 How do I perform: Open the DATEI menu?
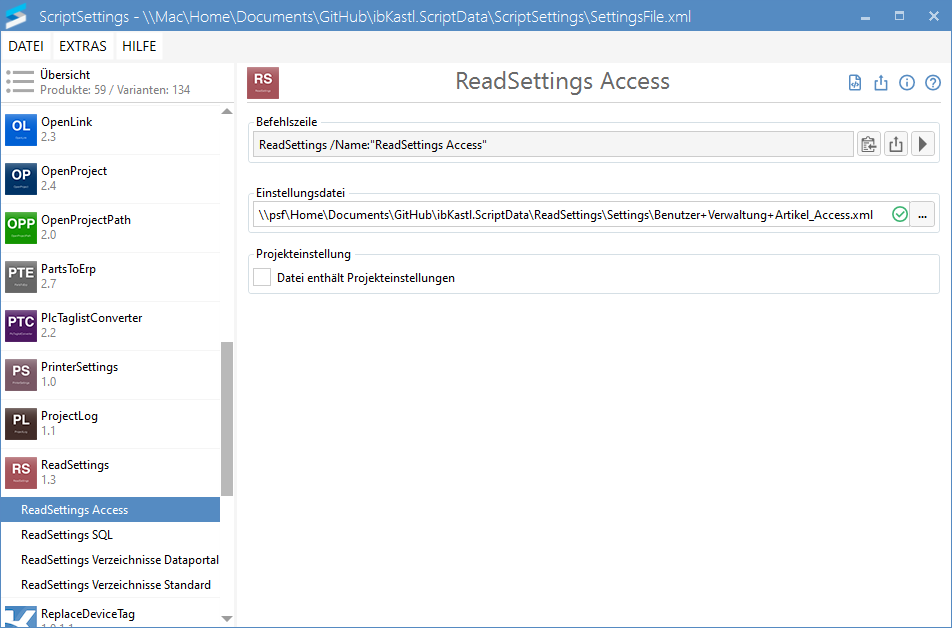[26, 47]
